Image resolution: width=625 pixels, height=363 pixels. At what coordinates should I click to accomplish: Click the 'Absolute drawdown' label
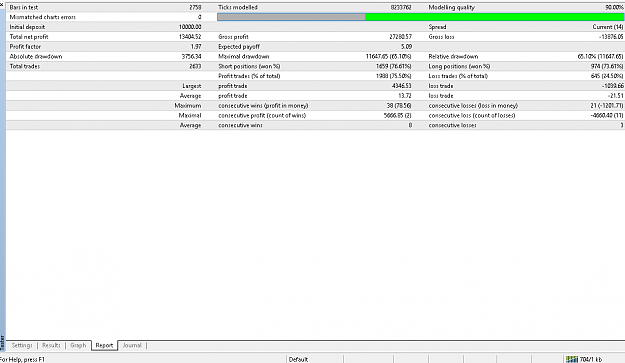36,57
